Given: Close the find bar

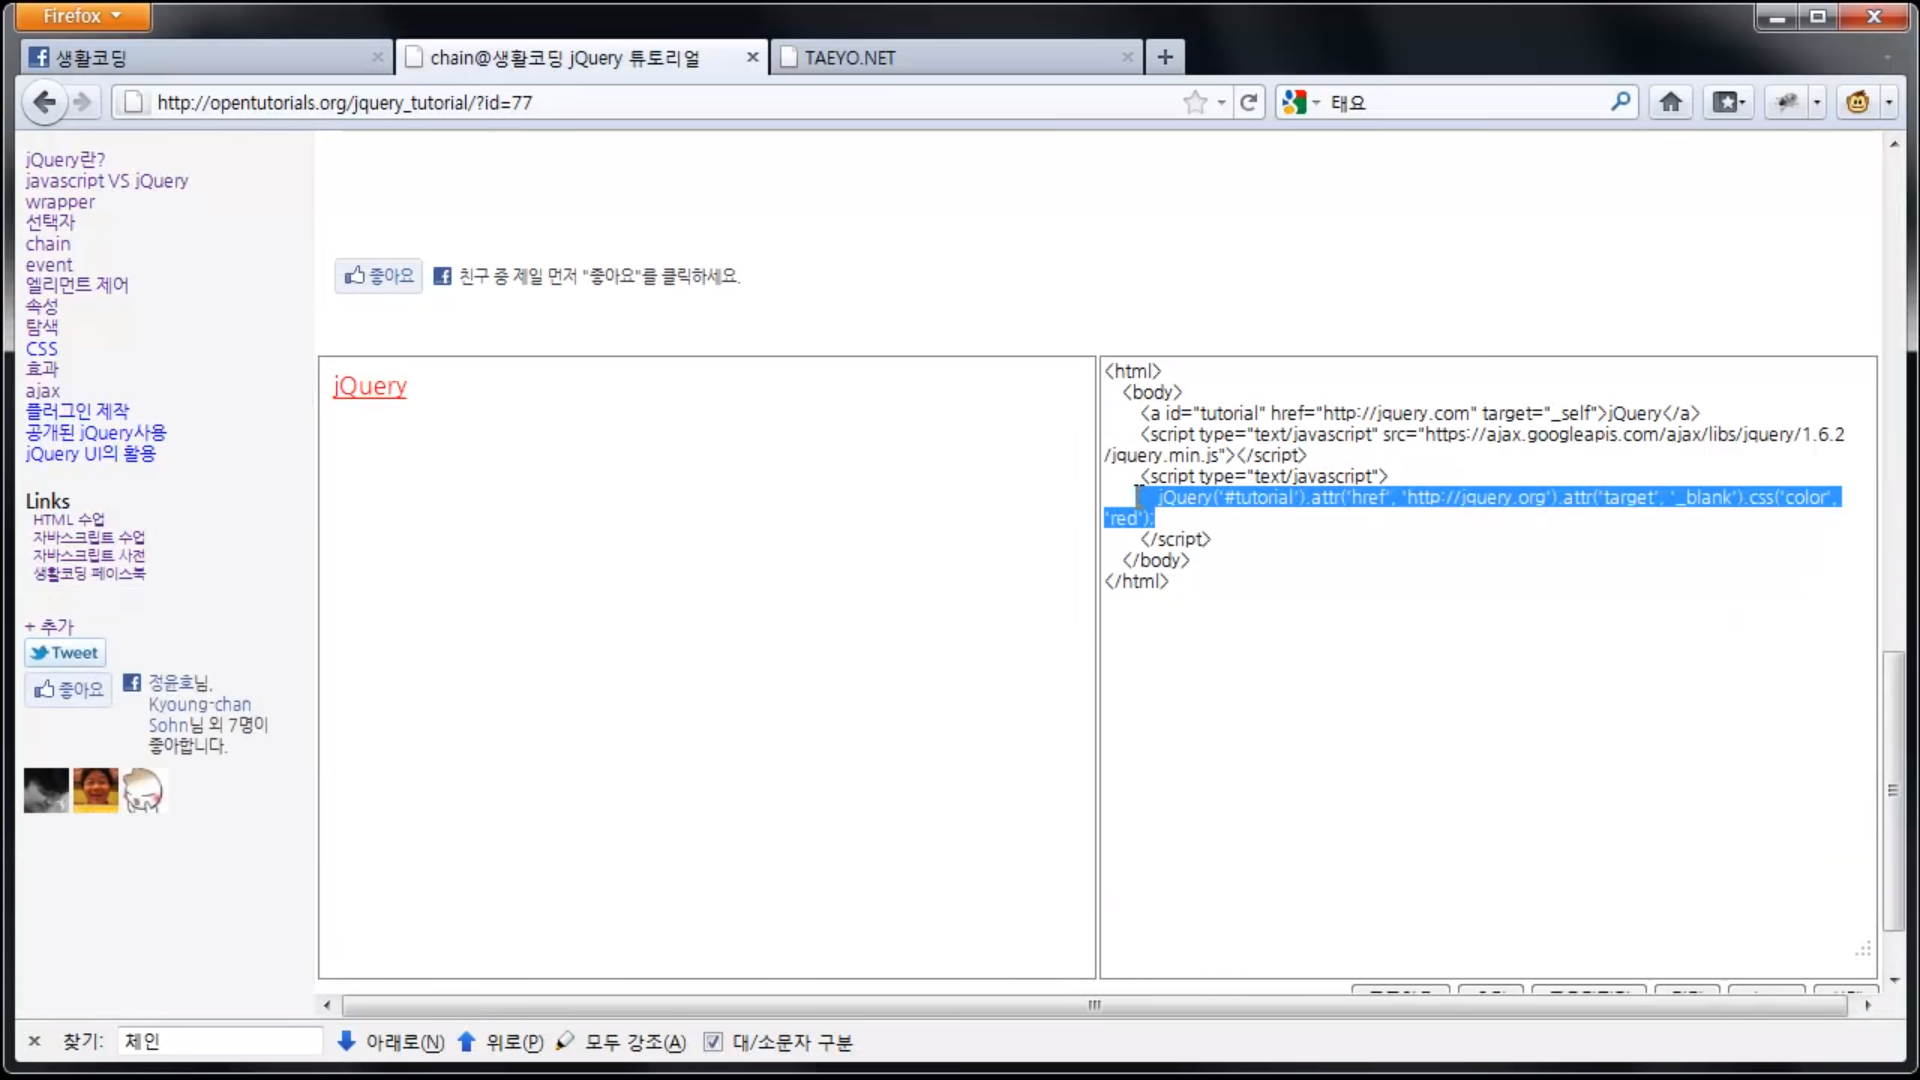Looking at the screenshot, I should 34,1042.
